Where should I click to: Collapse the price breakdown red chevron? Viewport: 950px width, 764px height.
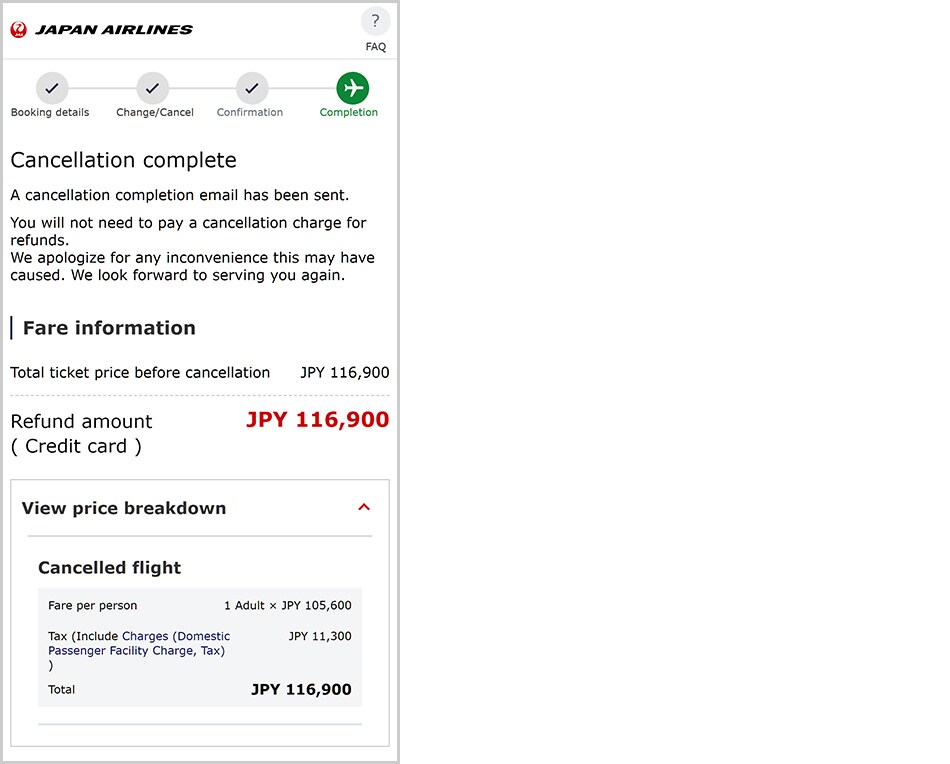364,507
